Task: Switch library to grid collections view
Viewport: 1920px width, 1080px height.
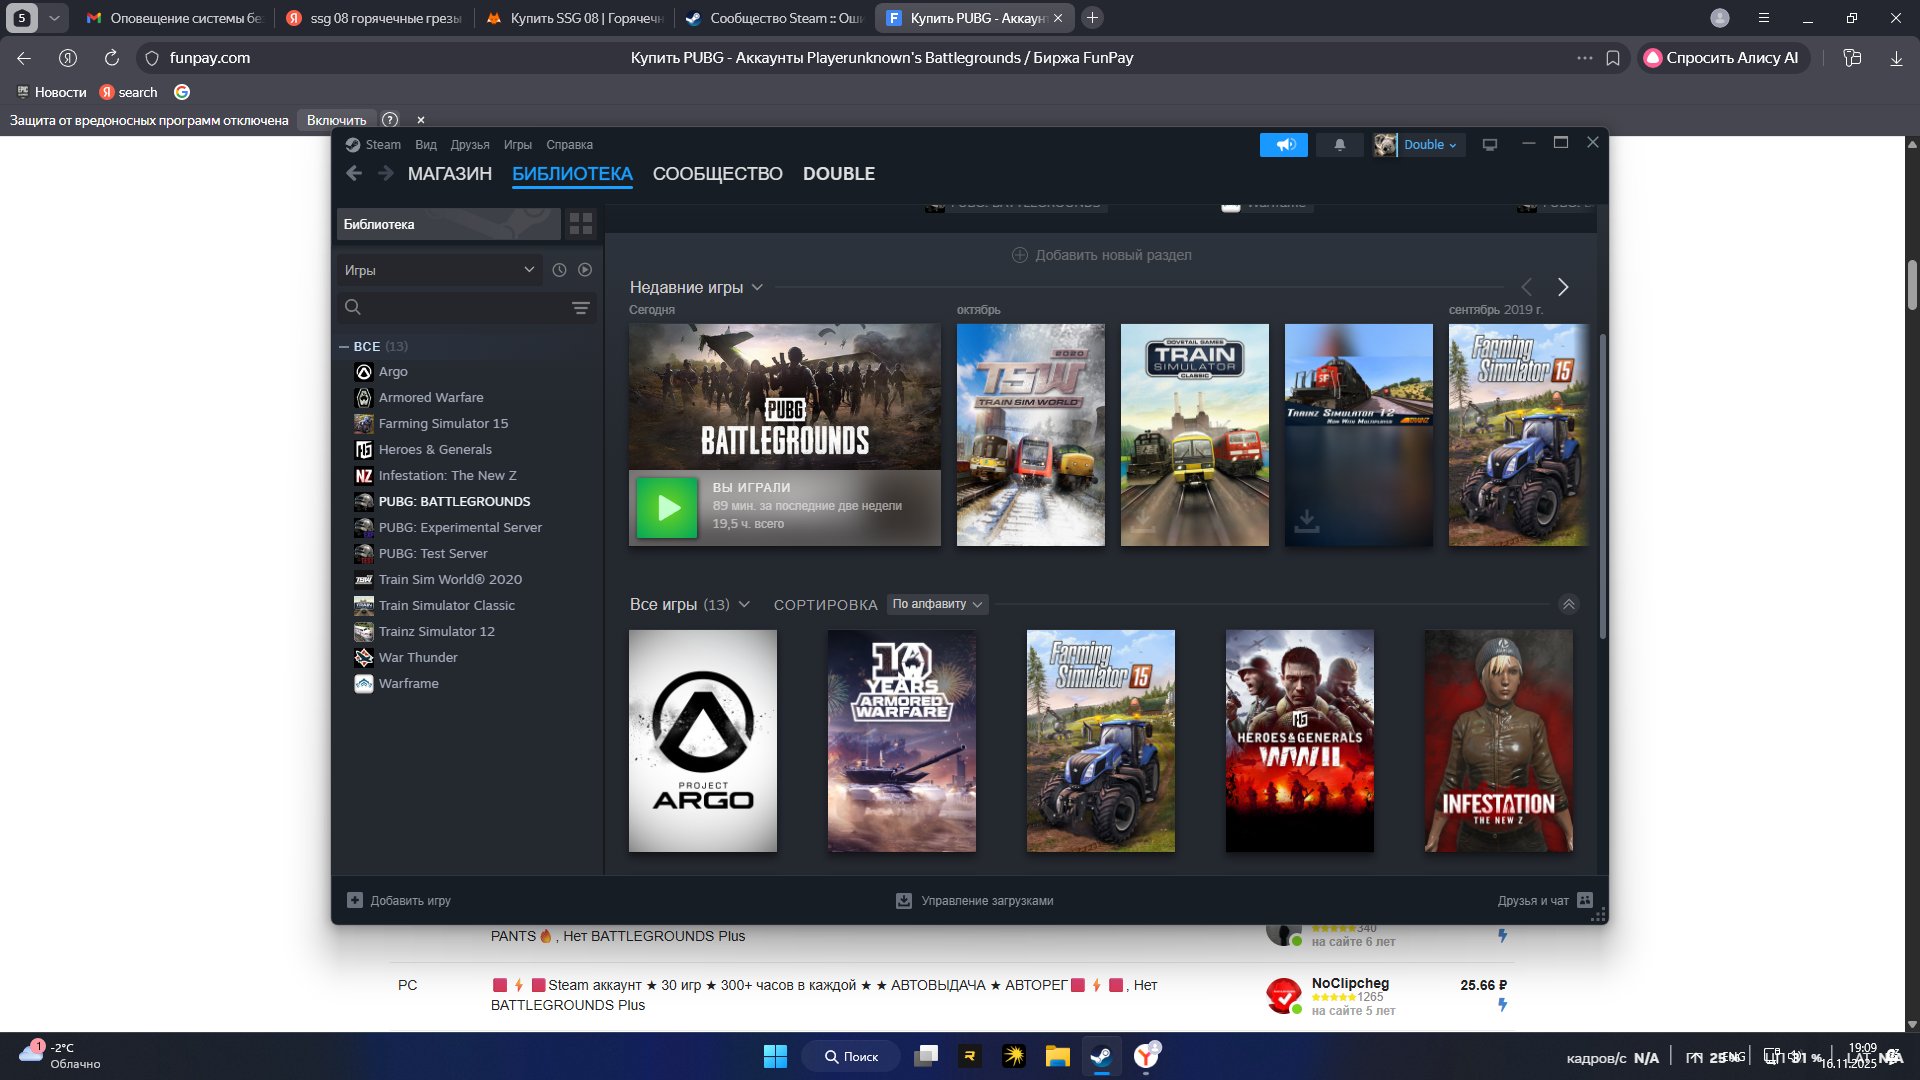Action: [x=581, y=224]
